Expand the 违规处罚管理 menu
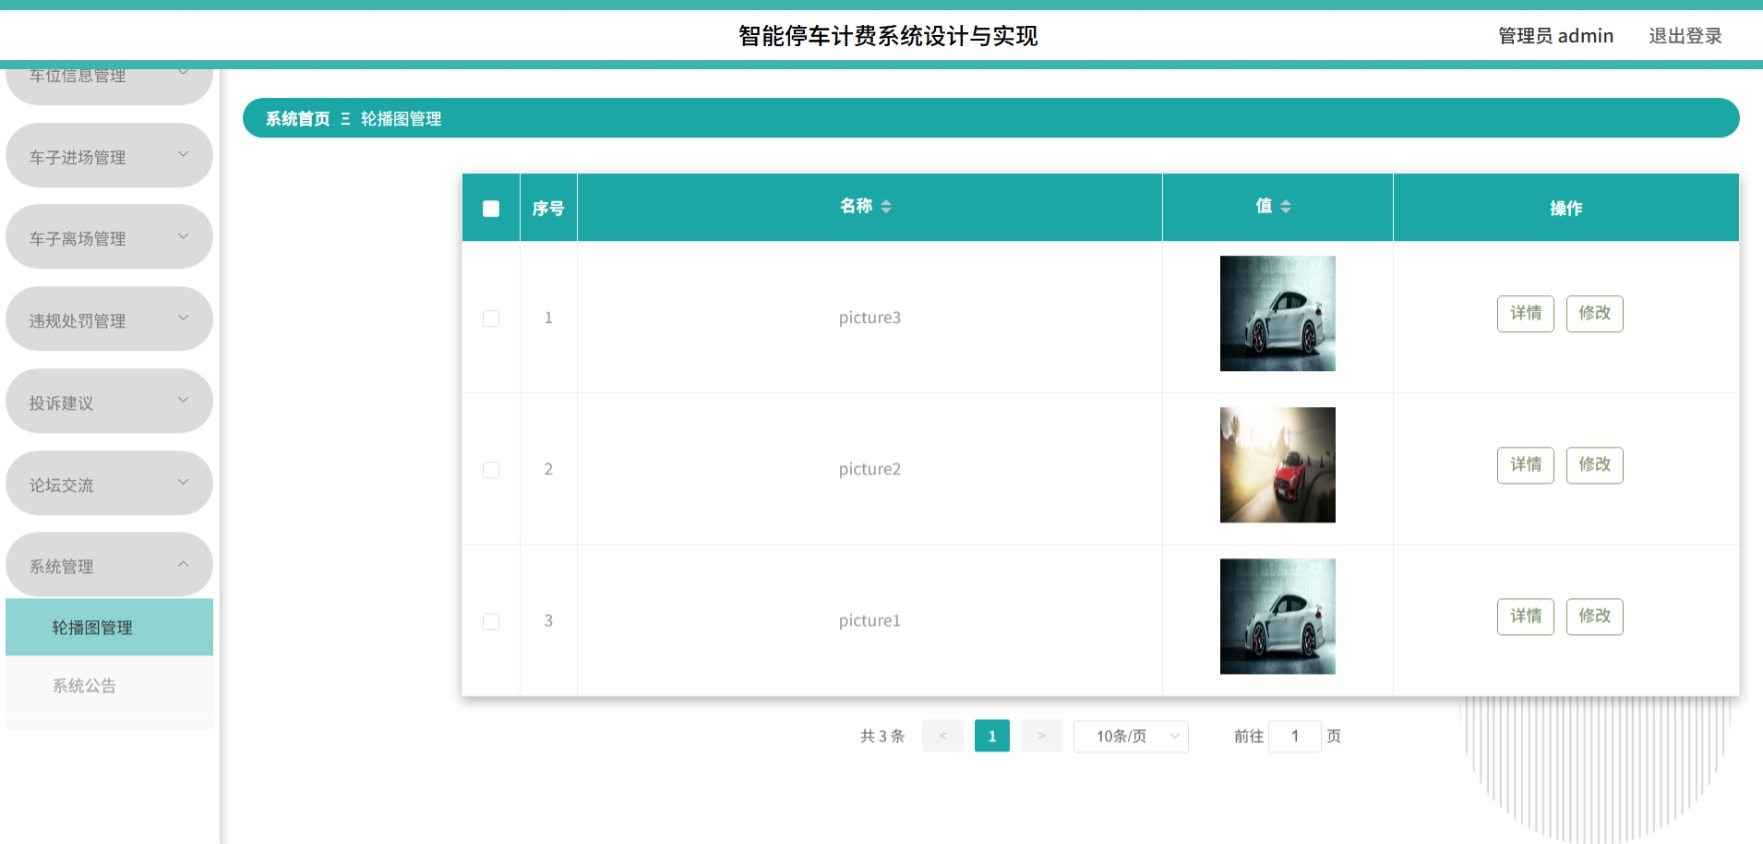This screenshot has height=844, width=1763. [109, 320]
